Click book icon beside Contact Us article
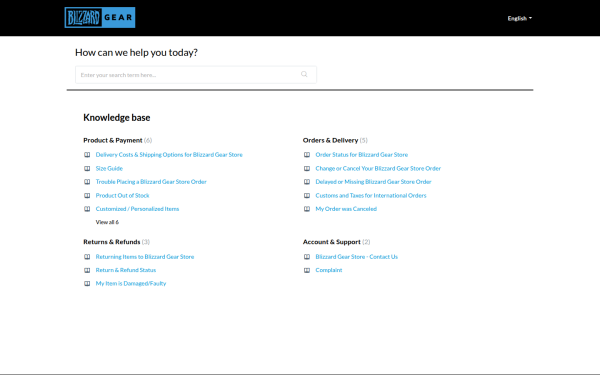 (307, 257)
